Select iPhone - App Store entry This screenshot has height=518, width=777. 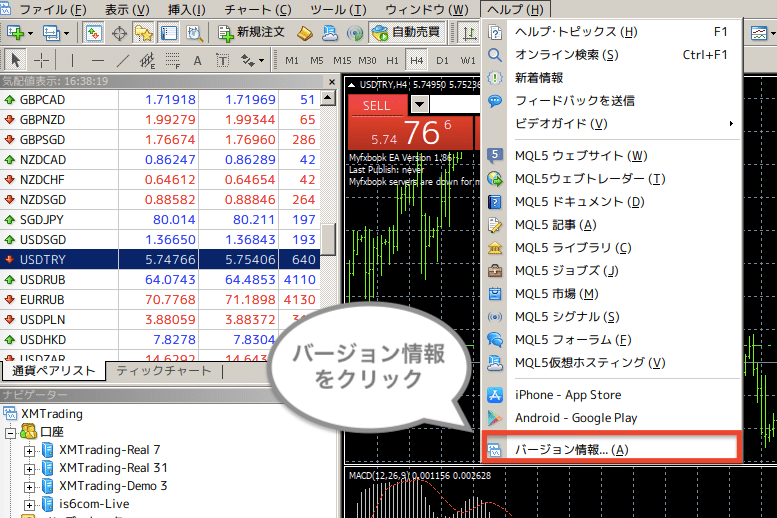point(611,395)
